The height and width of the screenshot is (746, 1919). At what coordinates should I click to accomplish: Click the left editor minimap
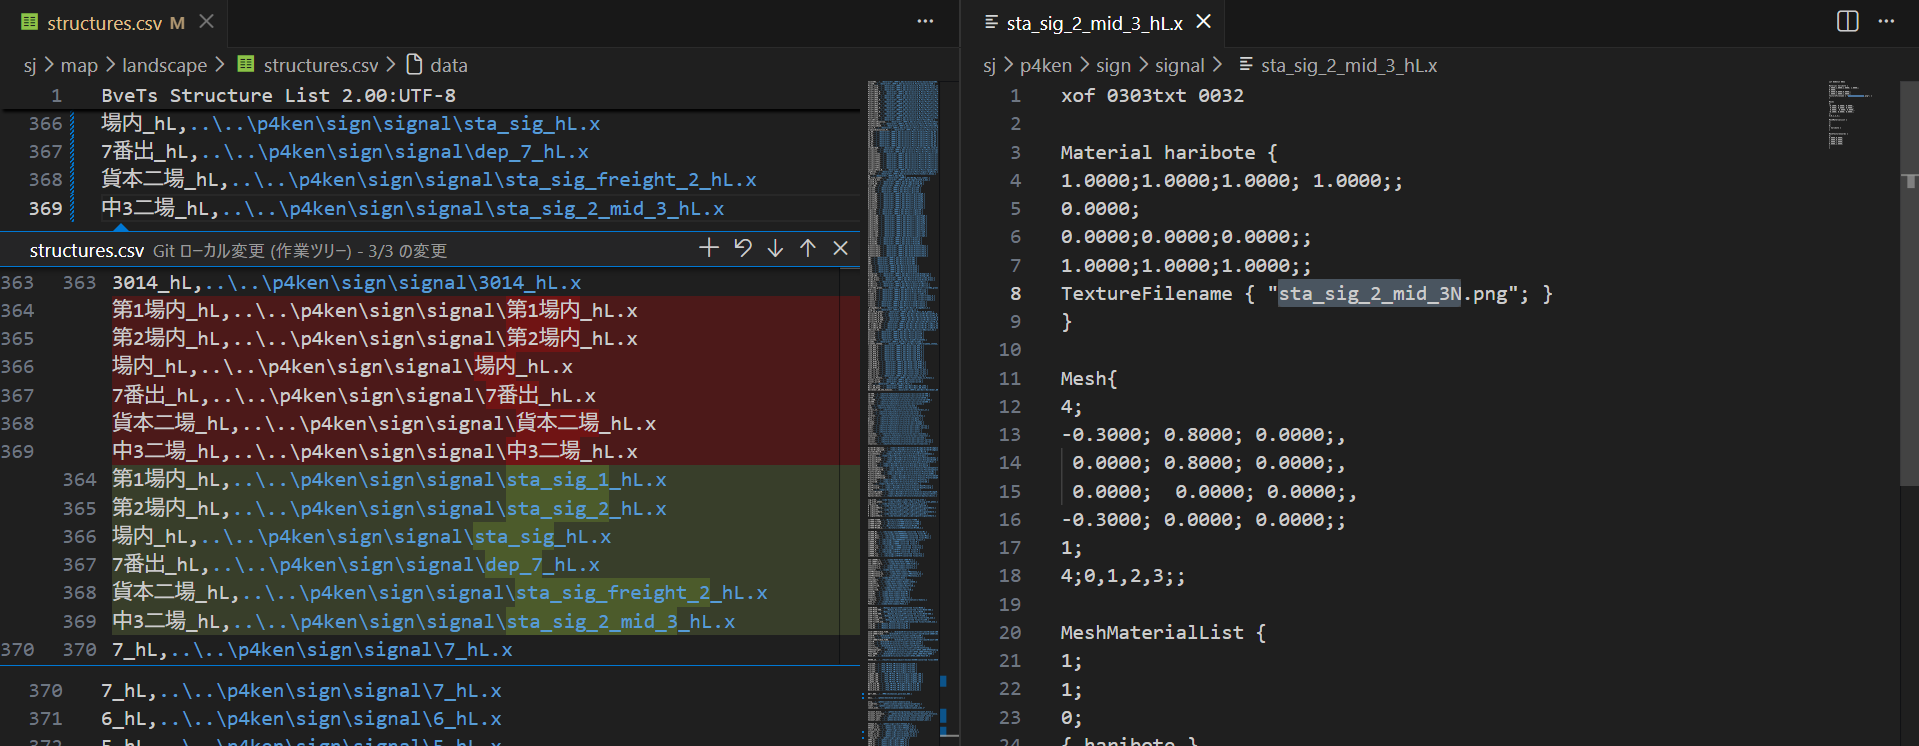(x=903, y=400)
